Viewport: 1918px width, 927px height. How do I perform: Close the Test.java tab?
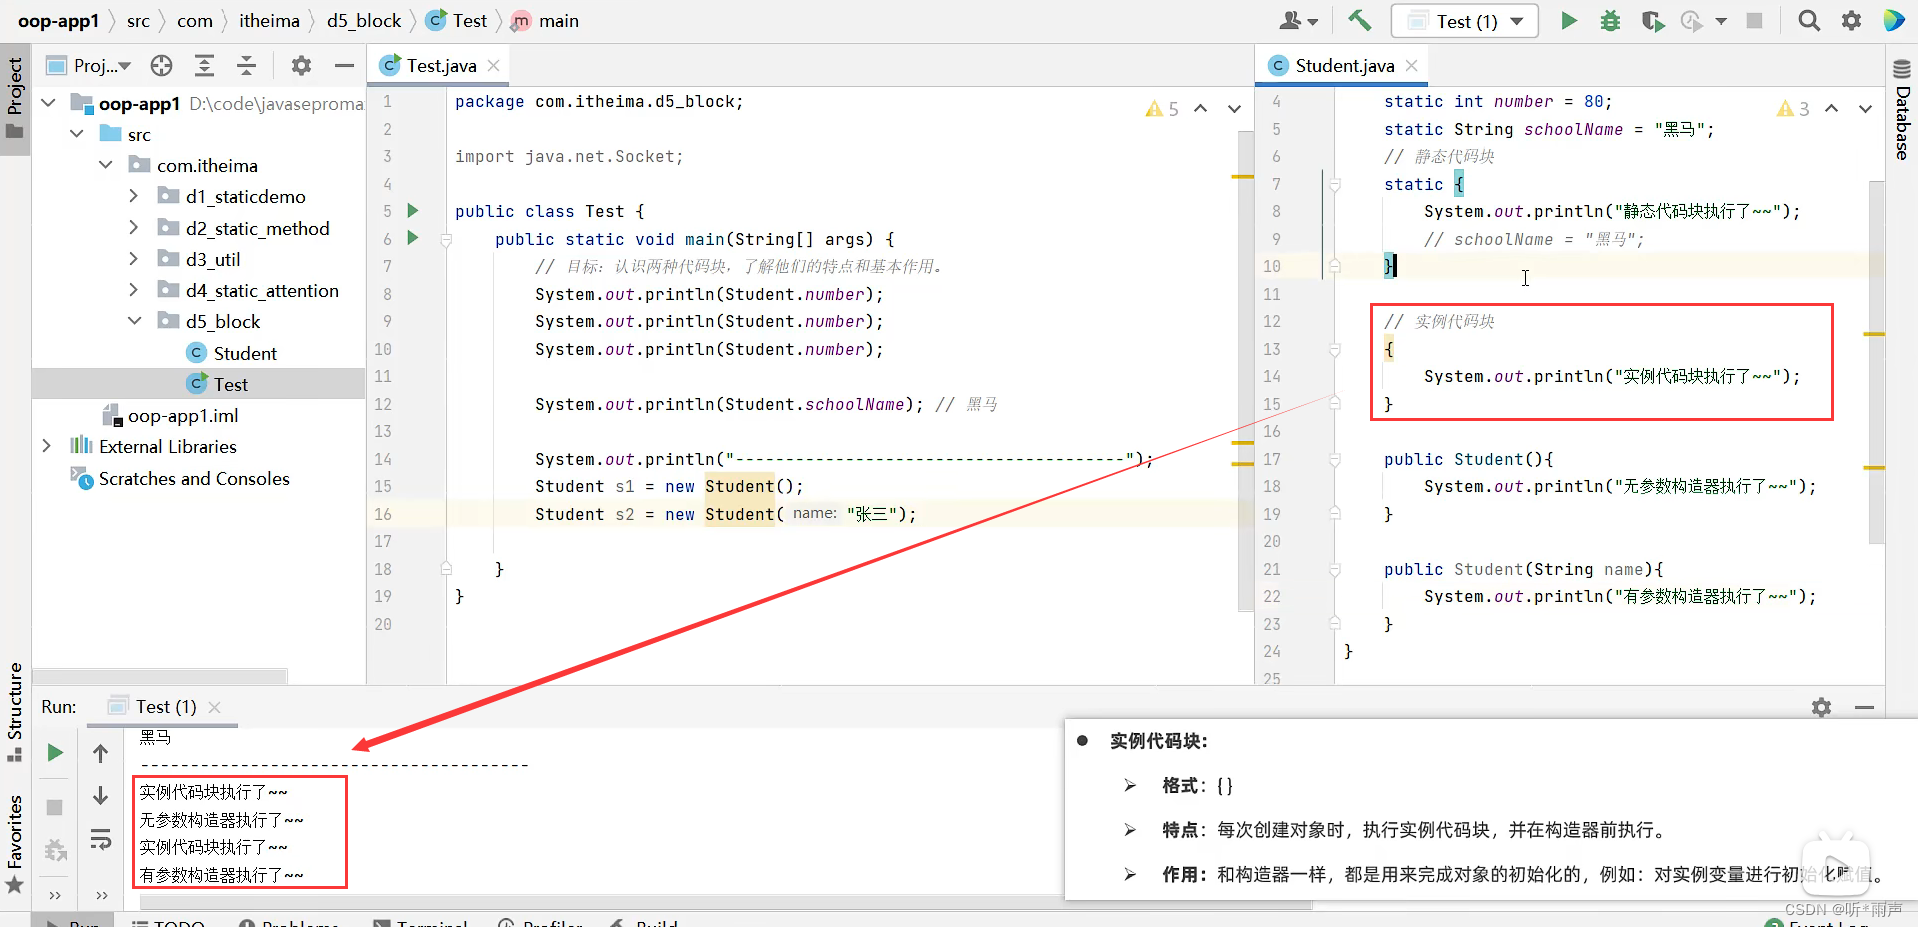tap(493, 65)
